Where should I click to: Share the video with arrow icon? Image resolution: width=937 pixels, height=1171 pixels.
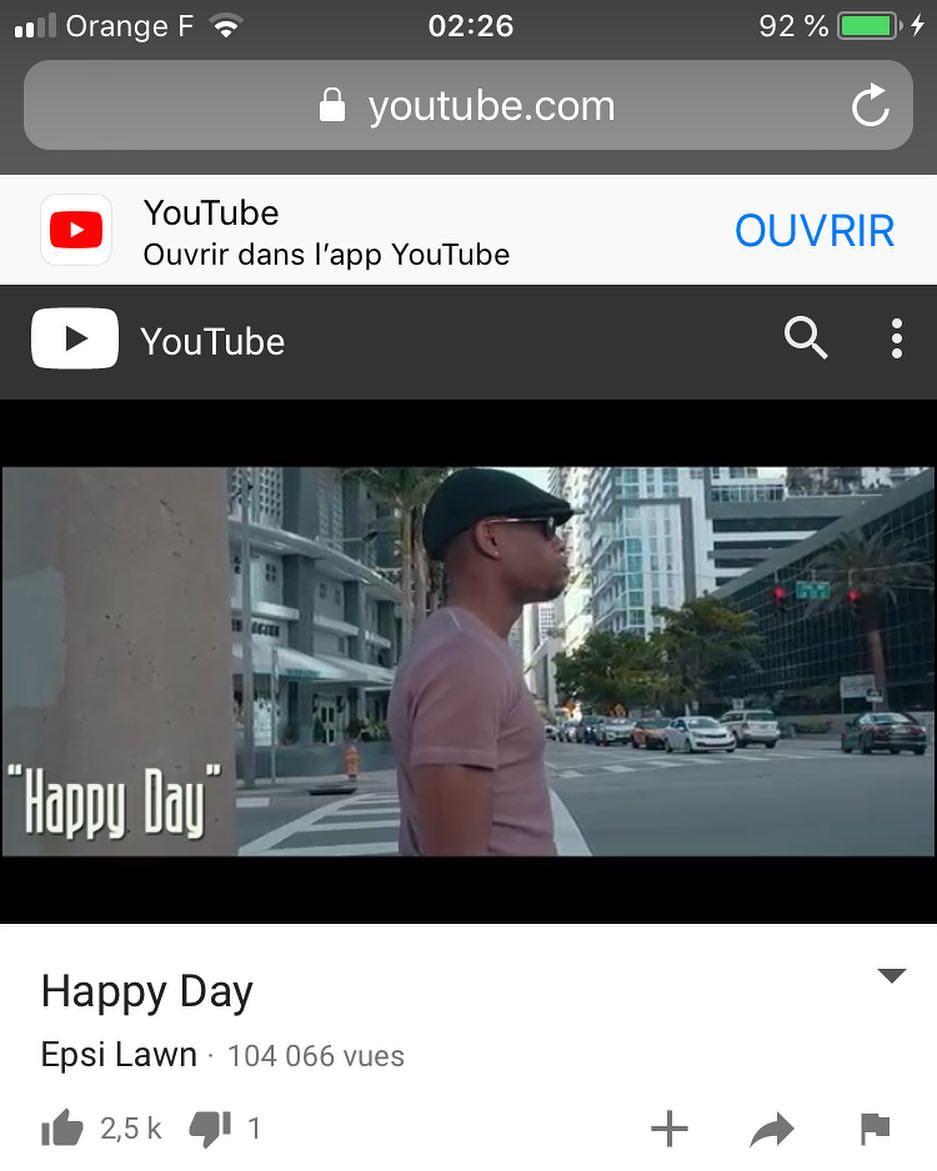(772, 1129)
